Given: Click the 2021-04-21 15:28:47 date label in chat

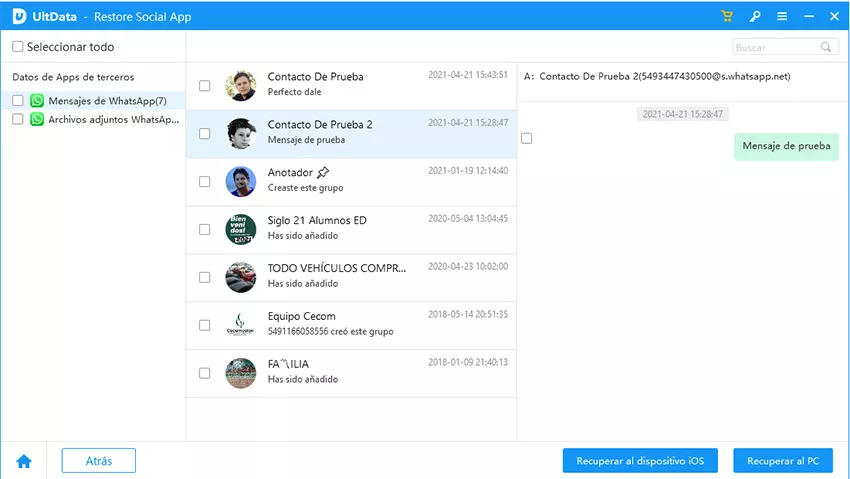Looking at the screenshot, I should pos(682,114).
